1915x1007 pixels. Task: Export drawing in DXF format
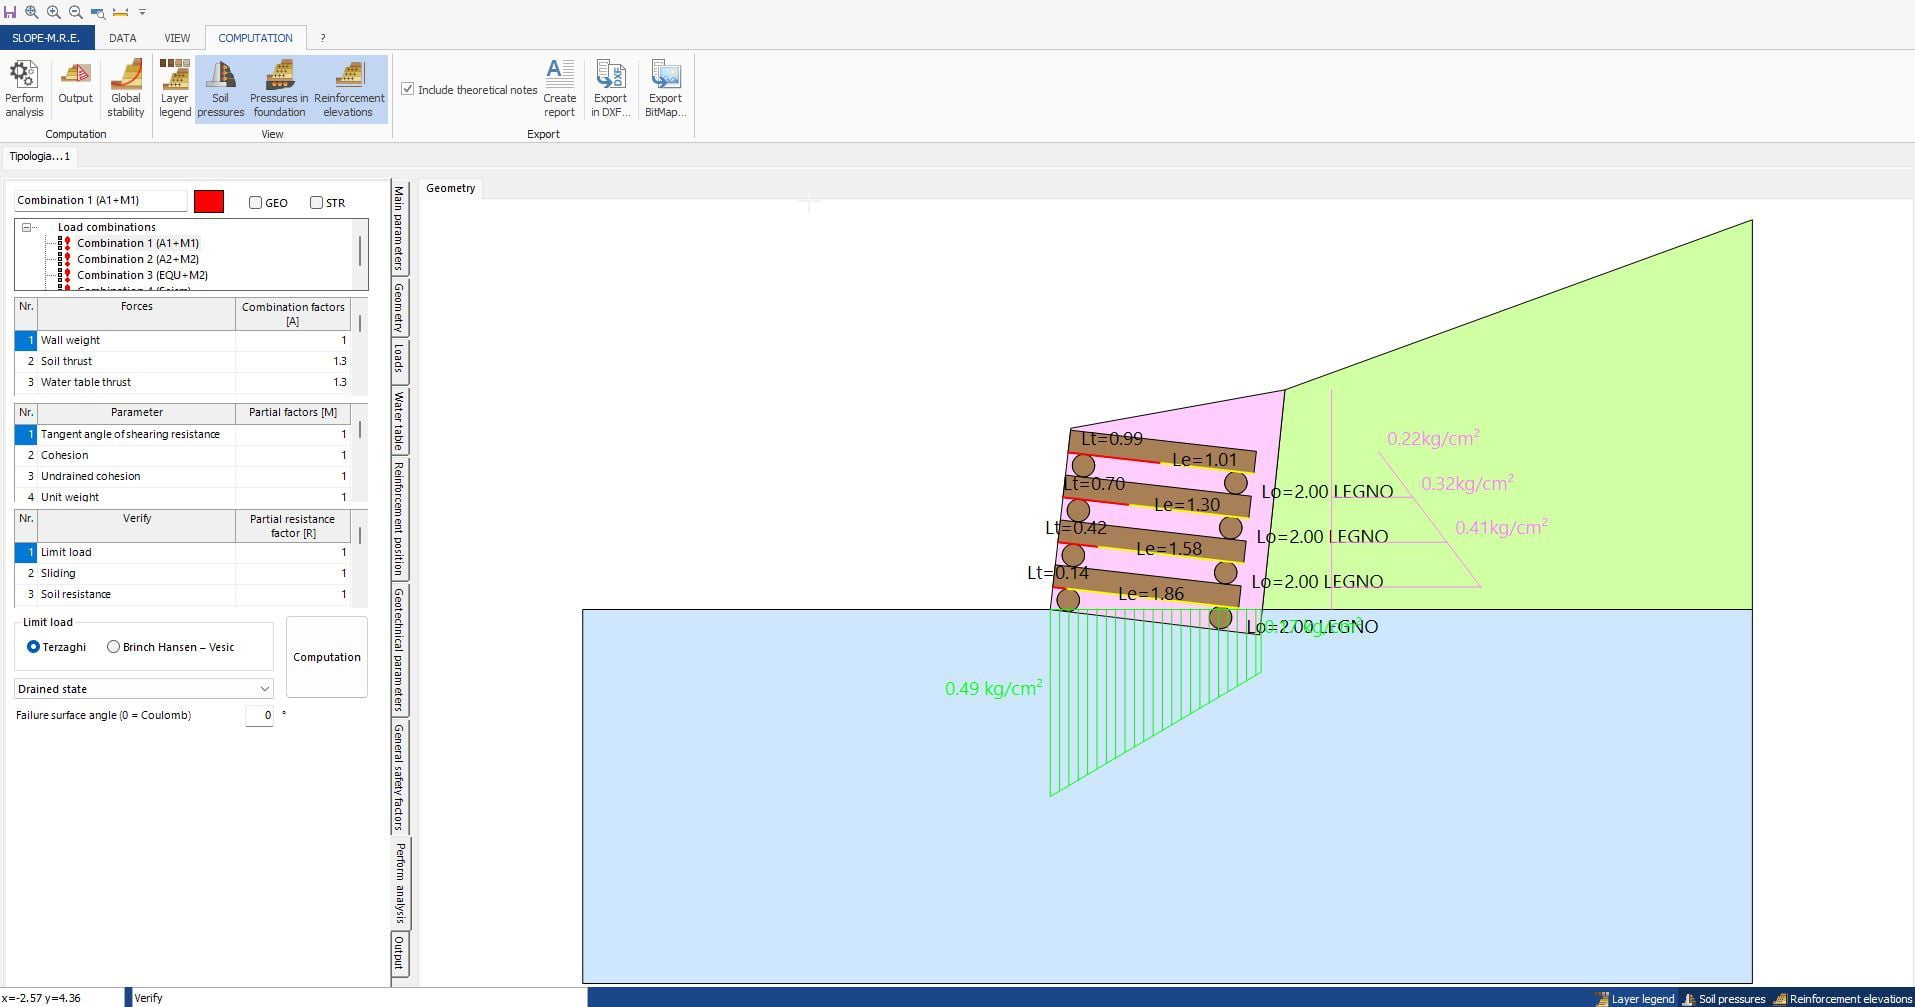point(610,88)
